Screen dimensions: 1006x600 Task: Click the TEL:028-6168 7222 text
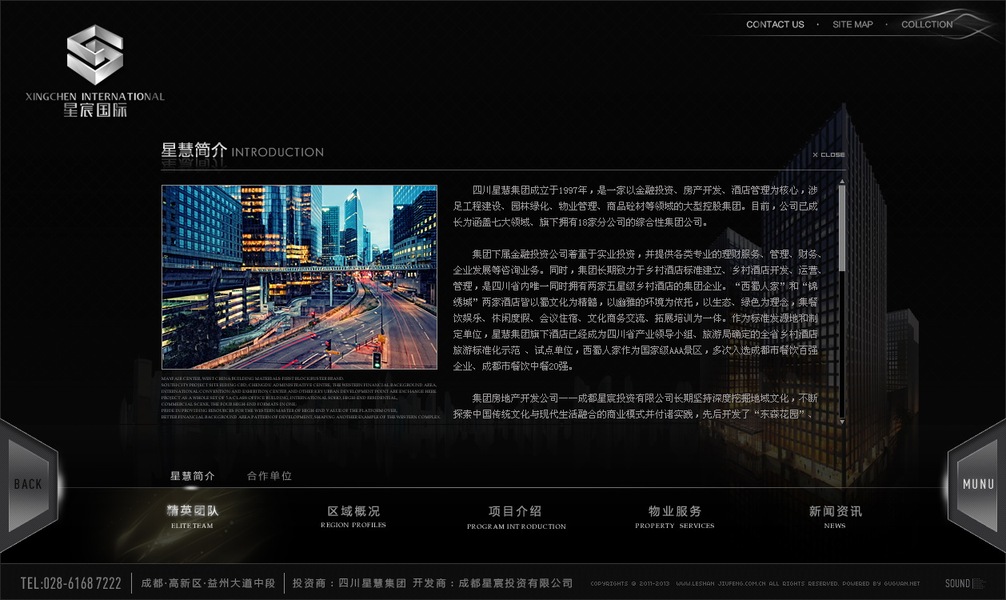pyautogui.click(x=71, y=583)
